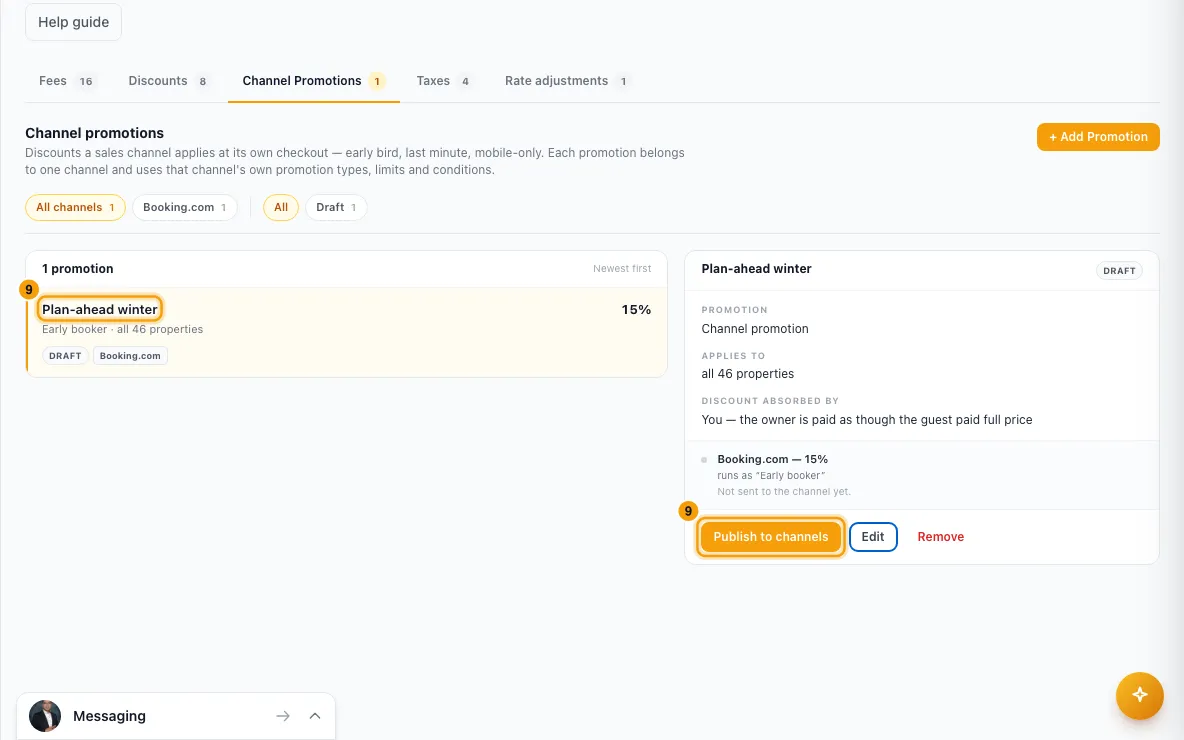Edit the Plan-ahead winter promotion
The image size is (1184, 740).
point(873,537)
